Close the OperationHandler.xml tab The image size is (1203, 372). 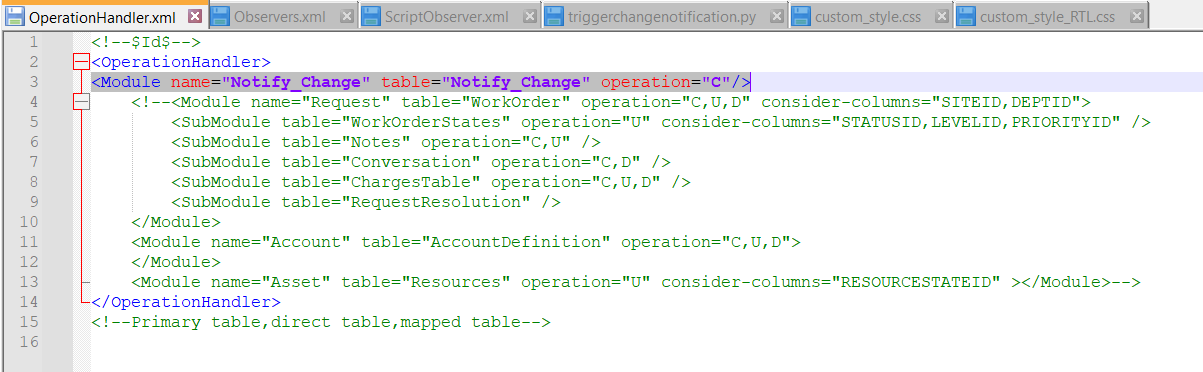[194, 16]
